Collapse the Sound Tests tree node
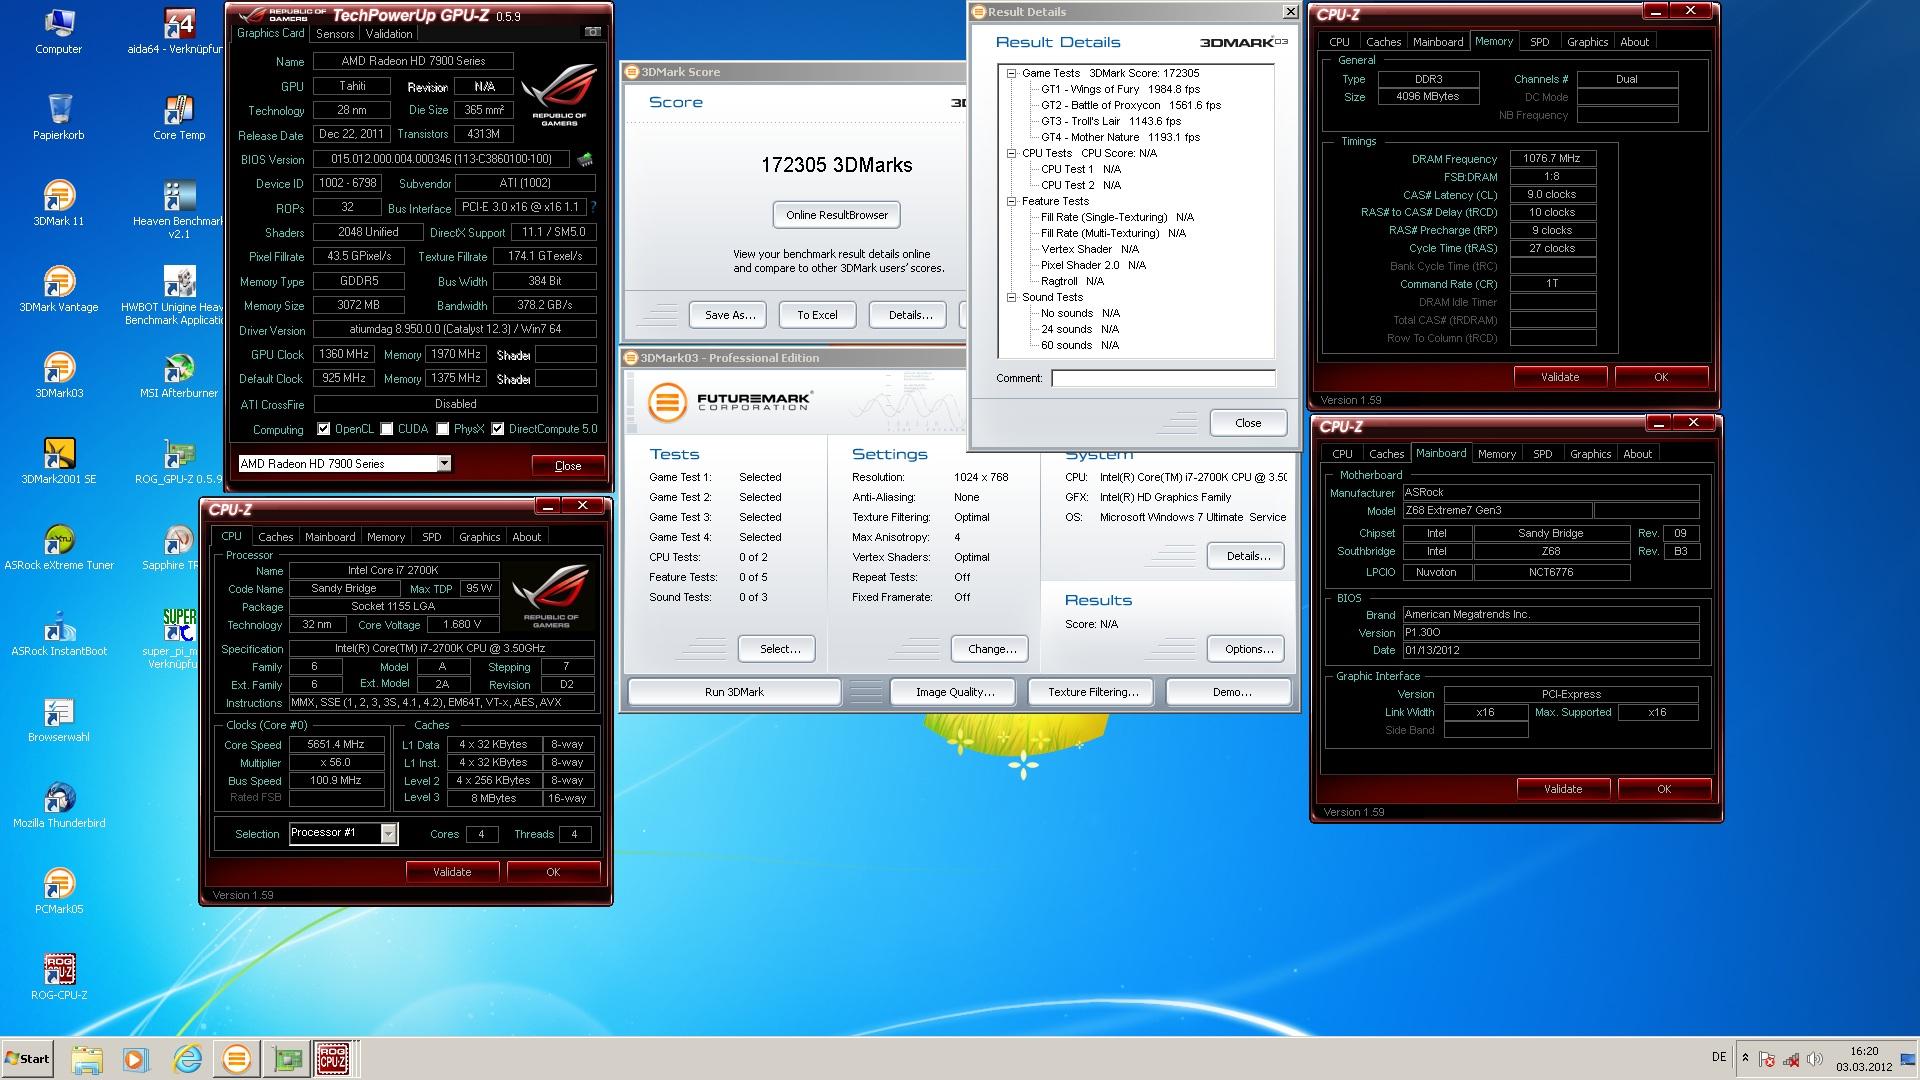Image resolution: width=1920 pixels, height=1080 pixels. tap(1012, 297)
